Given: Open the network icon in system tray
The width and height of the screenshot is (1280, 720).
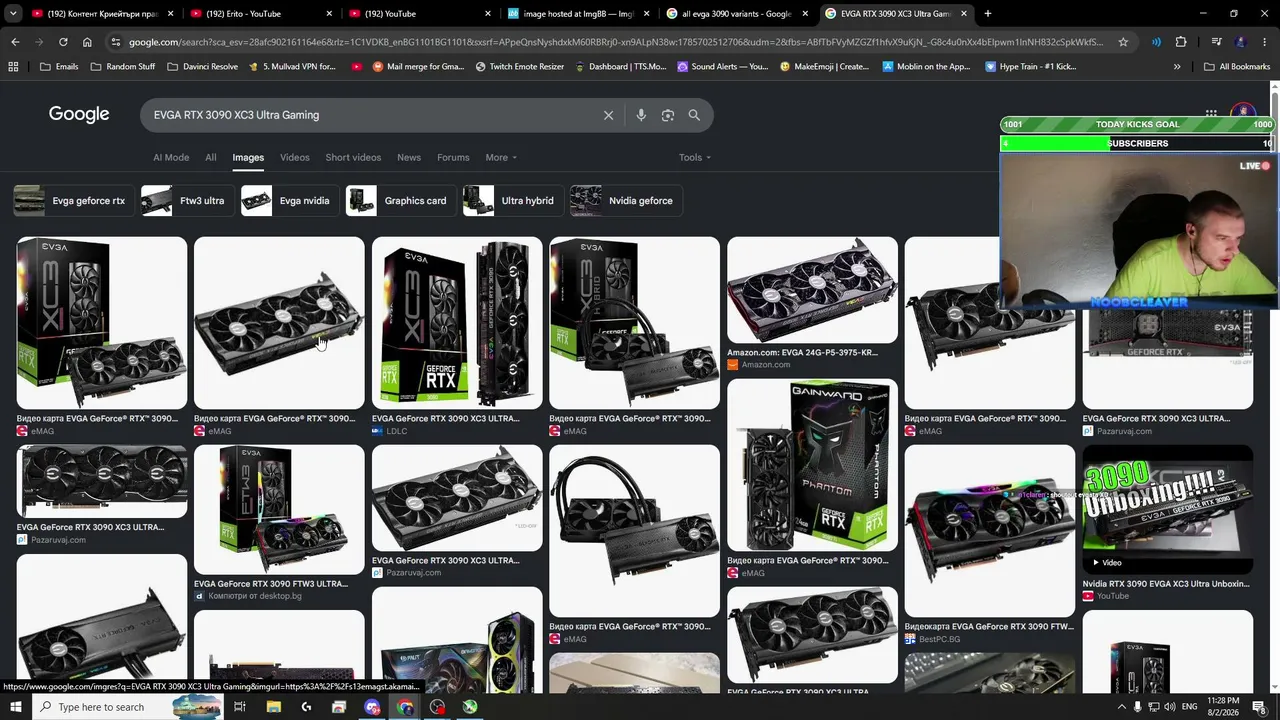Looking at the screenshot, I should click(x=1152, y=707).
